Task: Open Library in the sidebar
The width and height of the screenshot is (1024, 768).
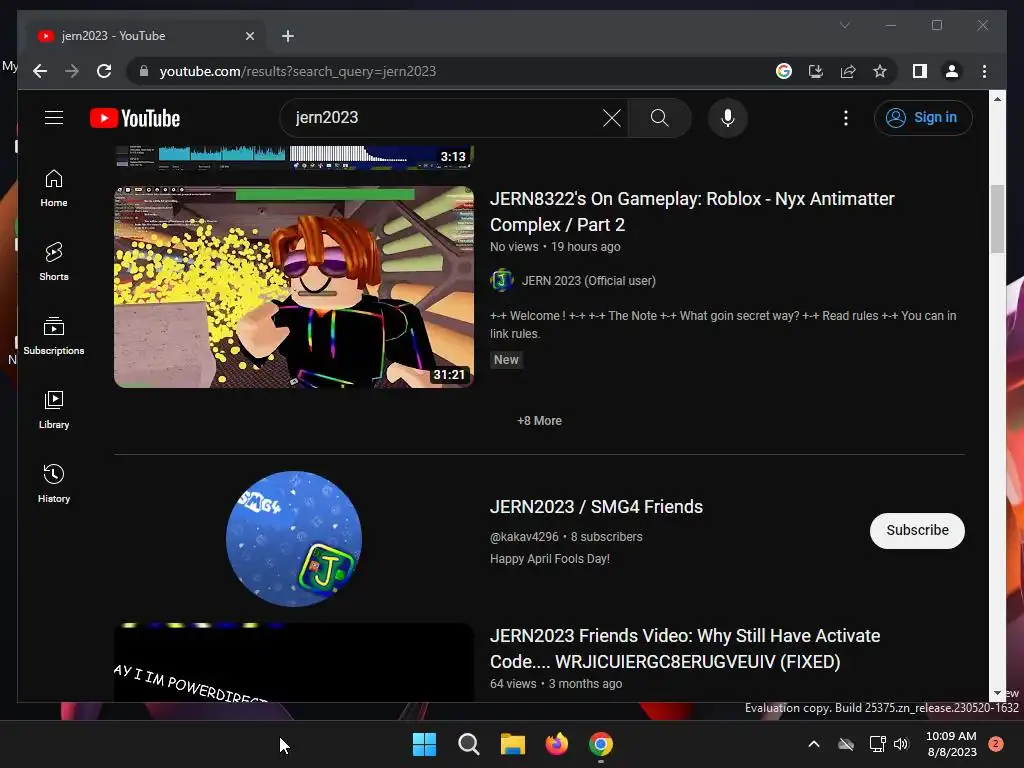Action: pos(54,409)
